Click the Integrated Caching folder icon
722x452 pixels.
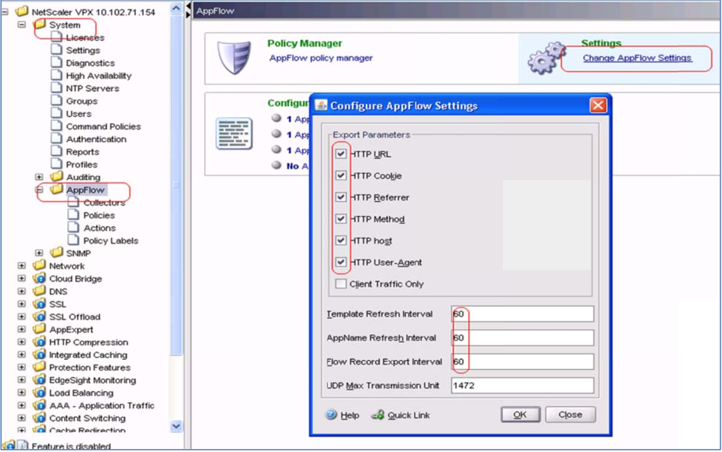click(x=39, y=354)
